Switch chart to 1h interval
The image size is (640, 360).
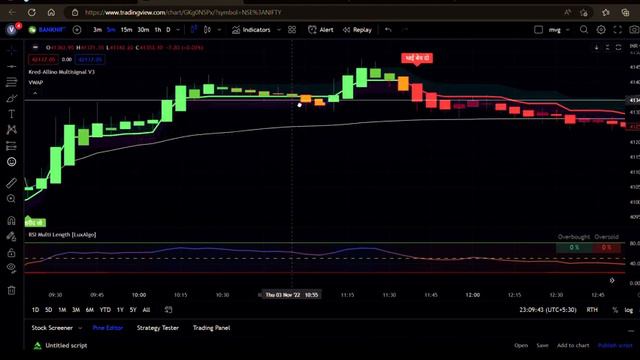coord(158,30)
